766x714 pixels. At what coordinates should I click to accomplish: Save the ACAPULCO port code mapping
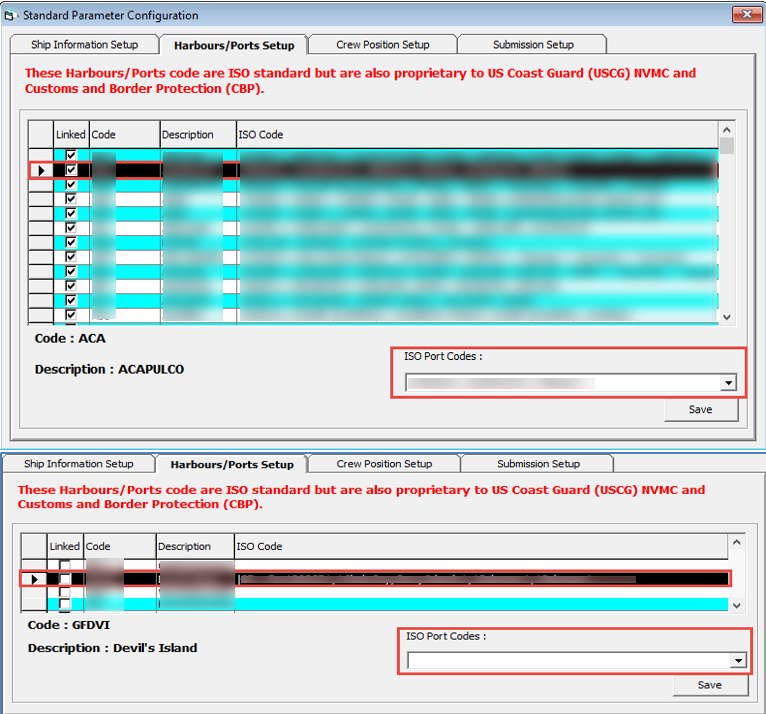tap(701, 410)
